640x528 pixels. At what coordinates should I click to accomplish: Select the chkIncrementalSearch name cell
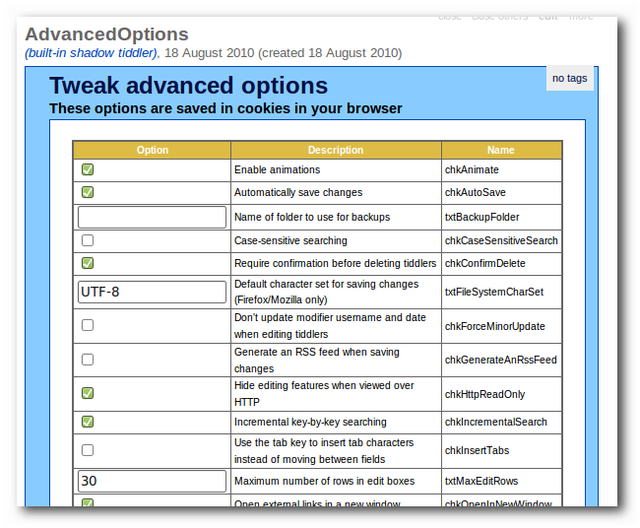pos(502,422)
